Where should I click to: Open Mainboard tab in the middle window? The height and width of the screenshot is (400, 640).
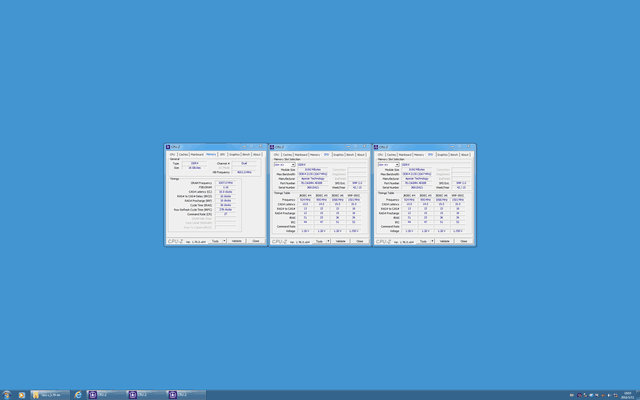pos(301,155)
